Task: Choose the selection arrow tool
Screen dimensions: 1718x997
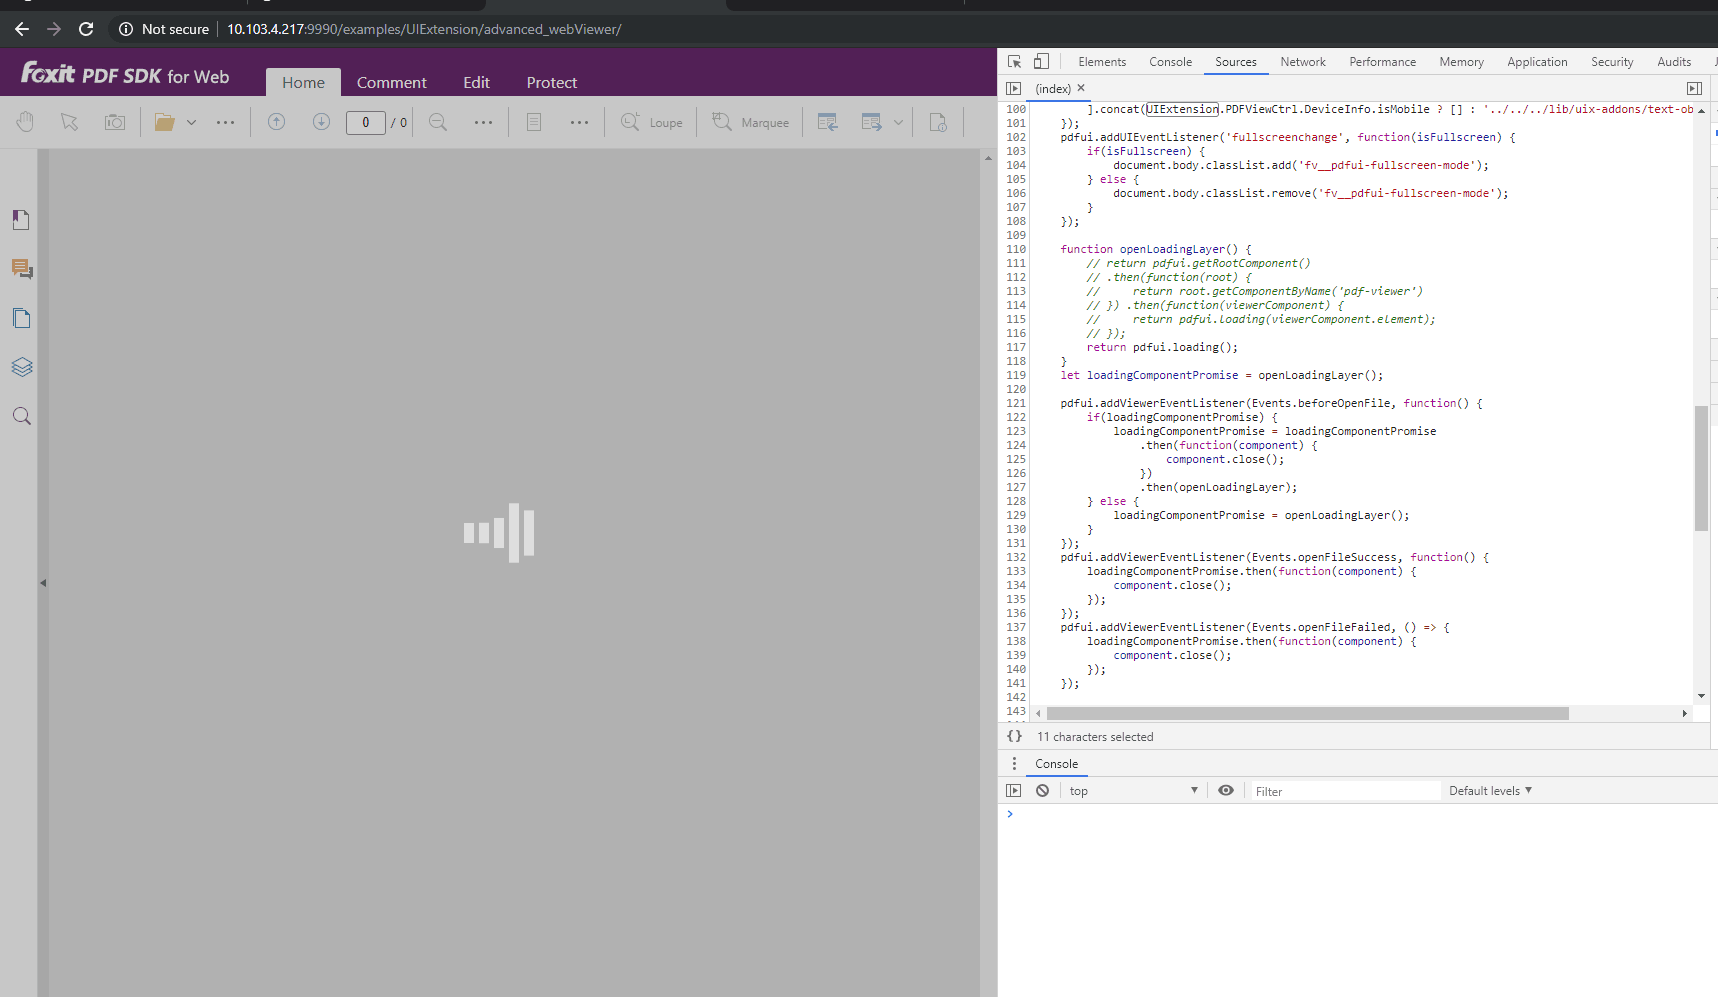Action: [x=69, y=122]
